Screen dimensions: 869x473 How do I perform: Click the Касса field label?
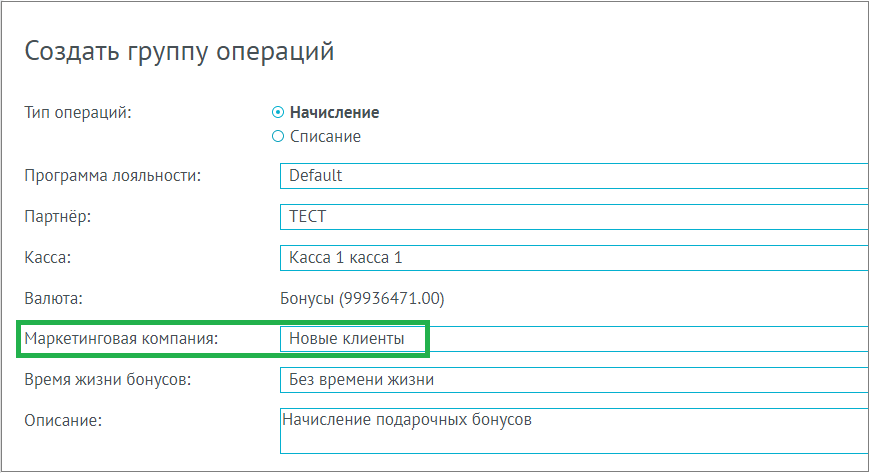point(48,258)
